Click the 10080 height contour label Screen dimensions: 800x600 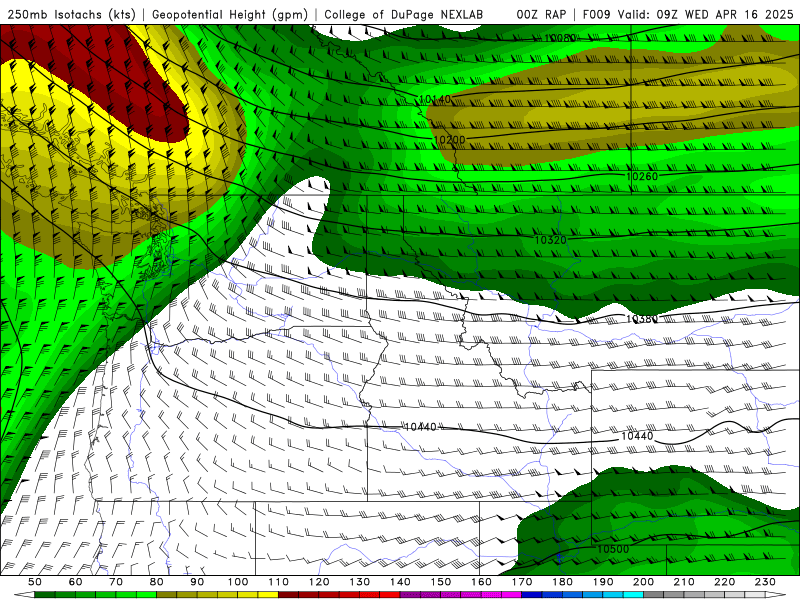[x=560, y=38]
